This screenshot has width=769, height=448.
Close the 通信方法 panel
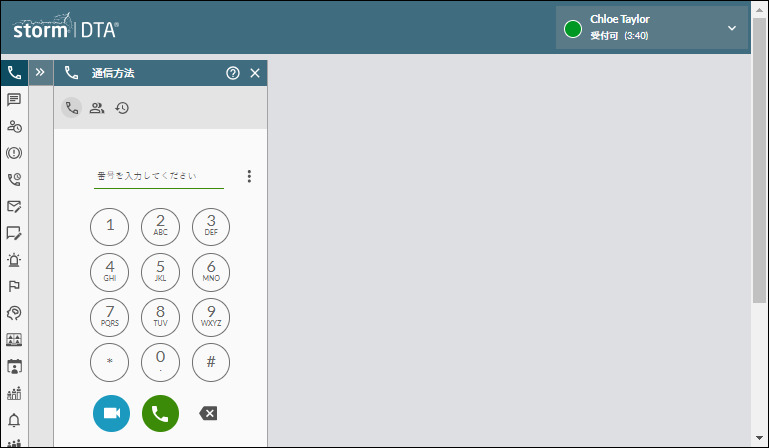[255, 73]
